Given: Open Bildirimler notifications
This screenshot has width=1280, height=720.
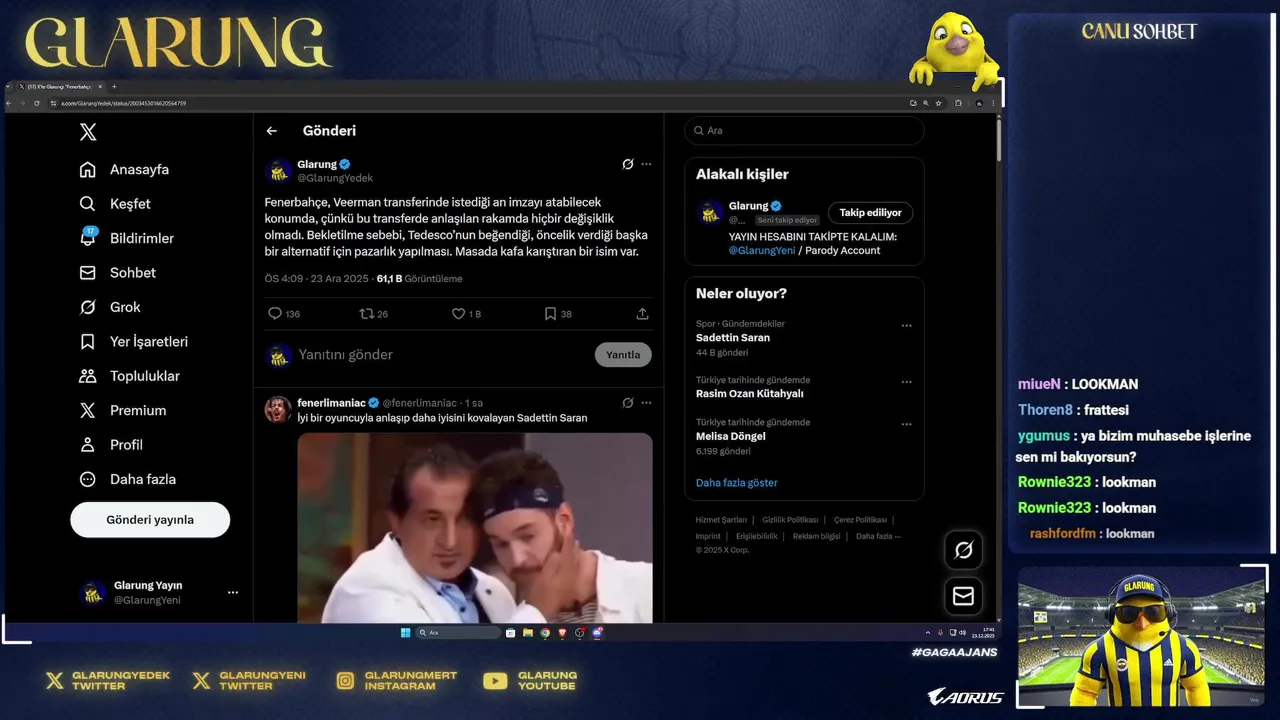Looking at the screenshot, I should pyautogui.click(x=128, y=238).
